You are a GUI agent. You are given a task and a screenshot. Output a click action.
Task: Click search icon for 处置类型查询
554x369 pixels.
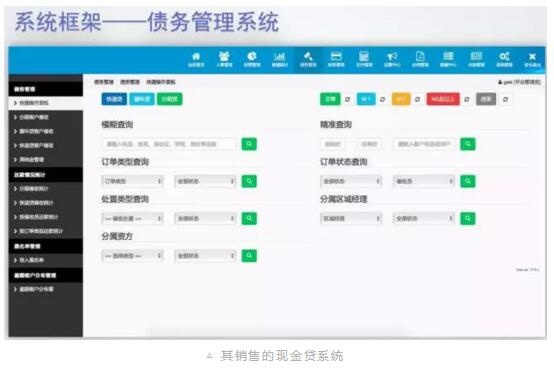point(249,218)
